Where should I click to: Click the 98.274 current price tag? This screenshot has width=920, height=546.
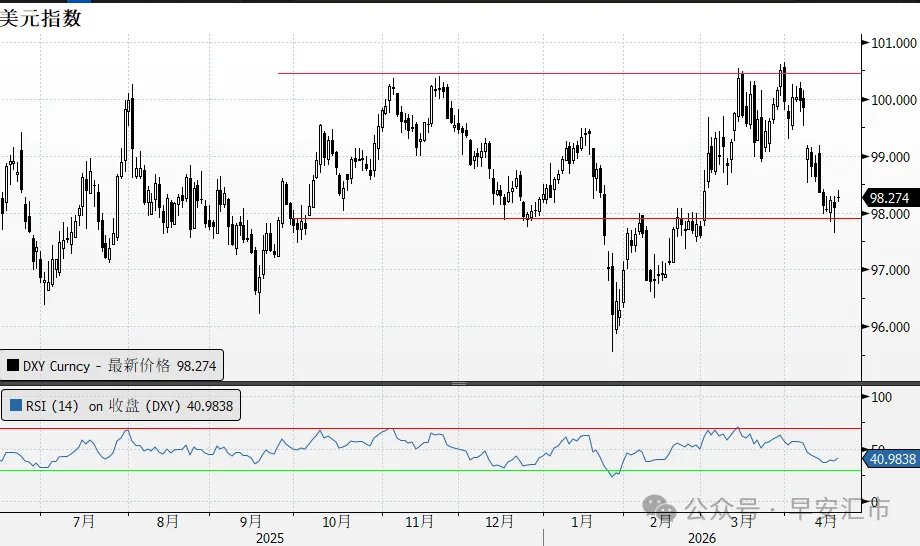[x=890, y=198]
